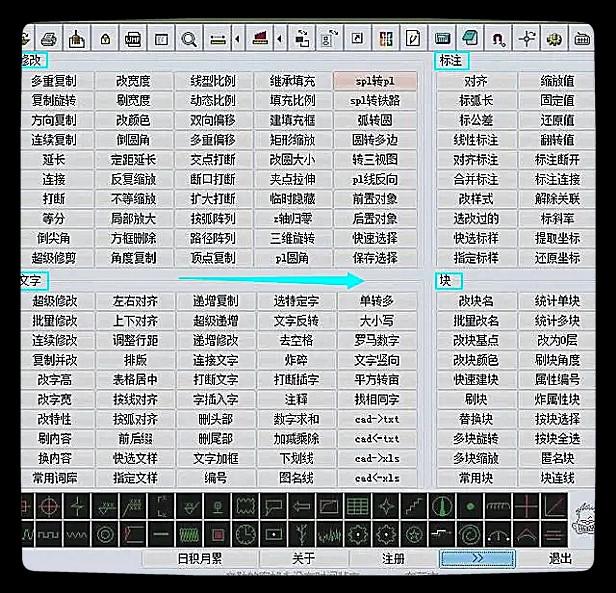
Task: Click the magnet snap icon
Action: coord(498,39)
